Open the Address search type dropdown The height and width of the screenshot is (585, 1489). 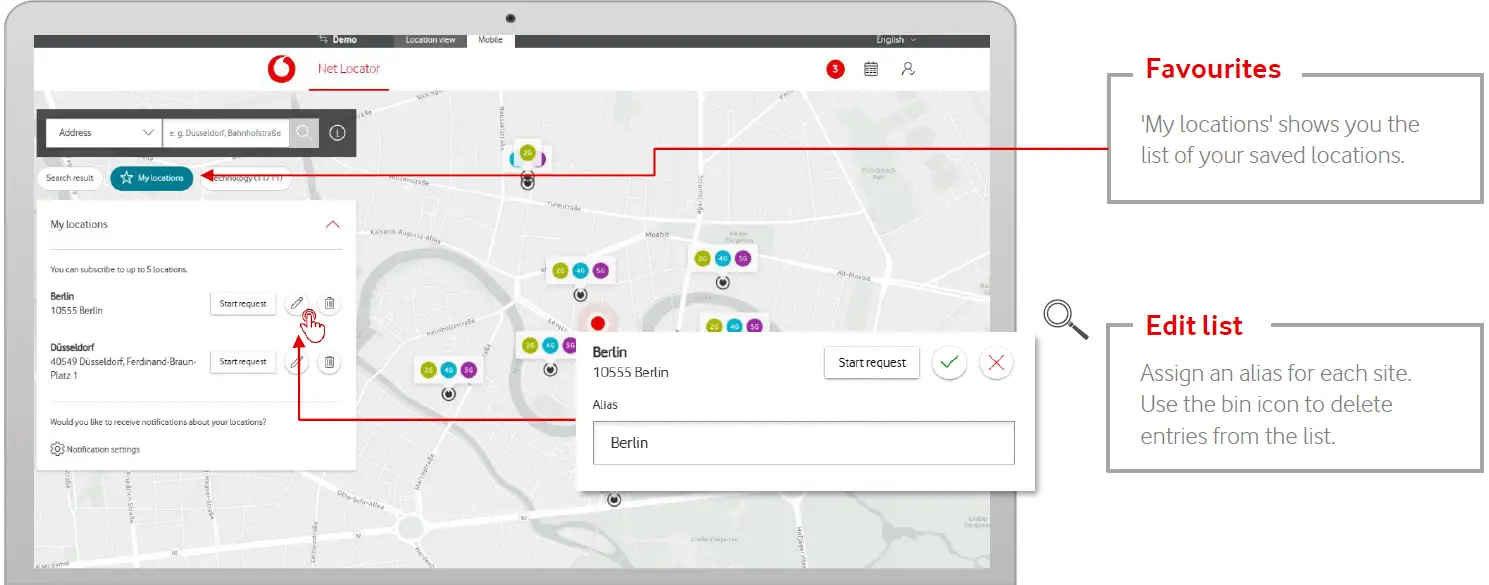click(105, 132)
